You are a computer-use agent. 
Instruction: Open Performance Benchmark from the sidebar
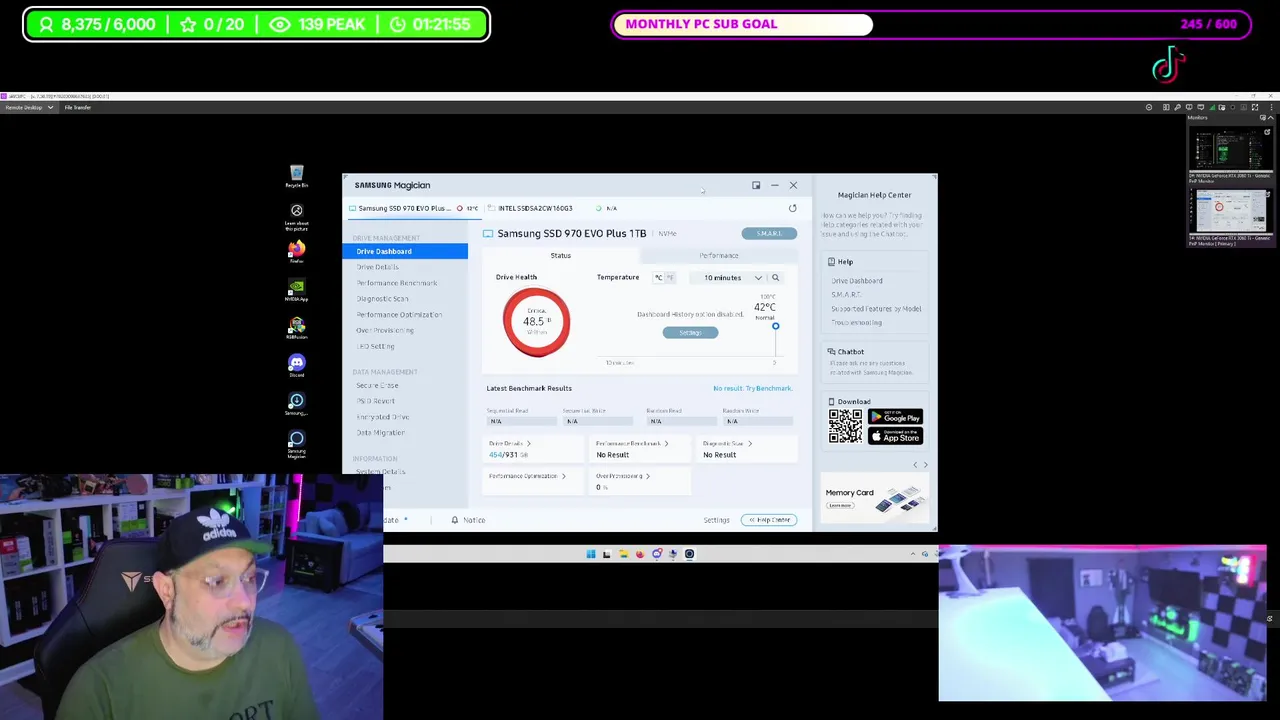coord(397,283)
